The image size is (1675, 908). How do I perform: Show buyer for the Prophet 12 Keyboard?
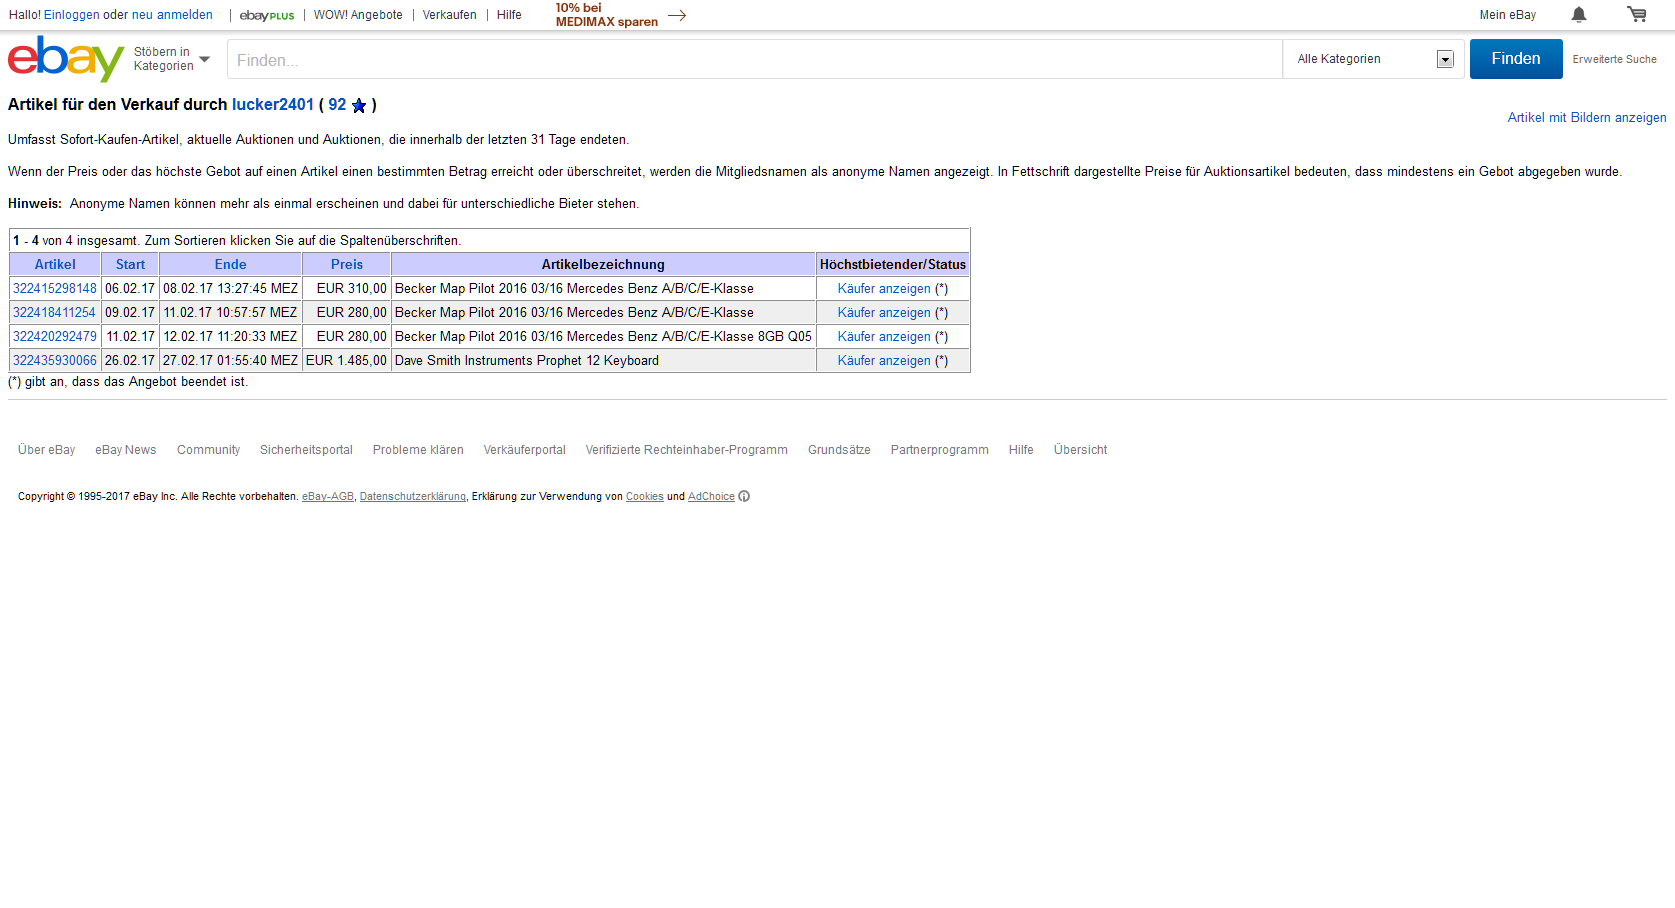point(883,360)
